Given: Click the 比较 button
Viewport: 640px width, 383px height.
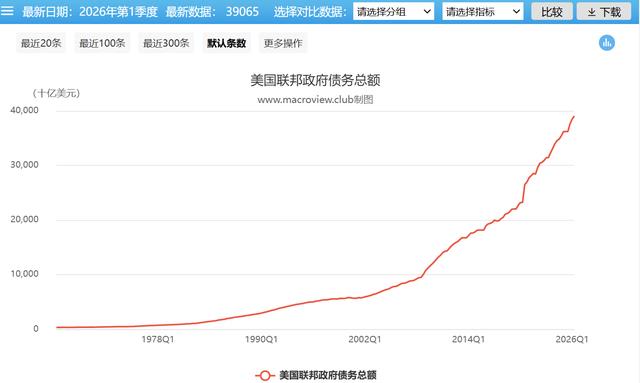Looking at the screenshot, I should tap(552, 12).
